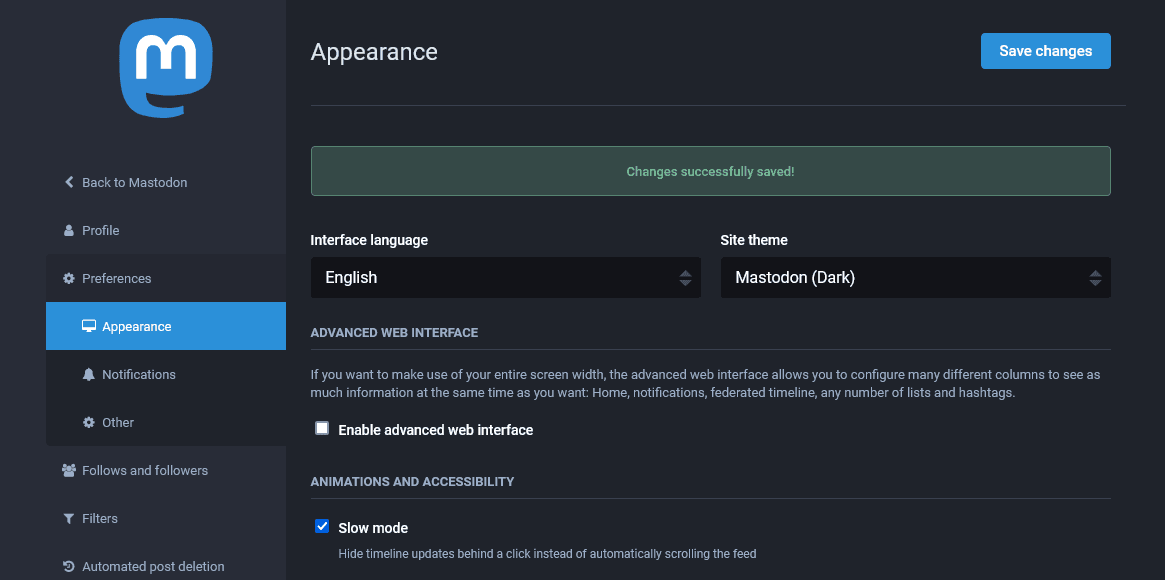This screenshot has height=580, width=1165.
Task: Click the people icon by Follows and followers
Action: [69, 470]
